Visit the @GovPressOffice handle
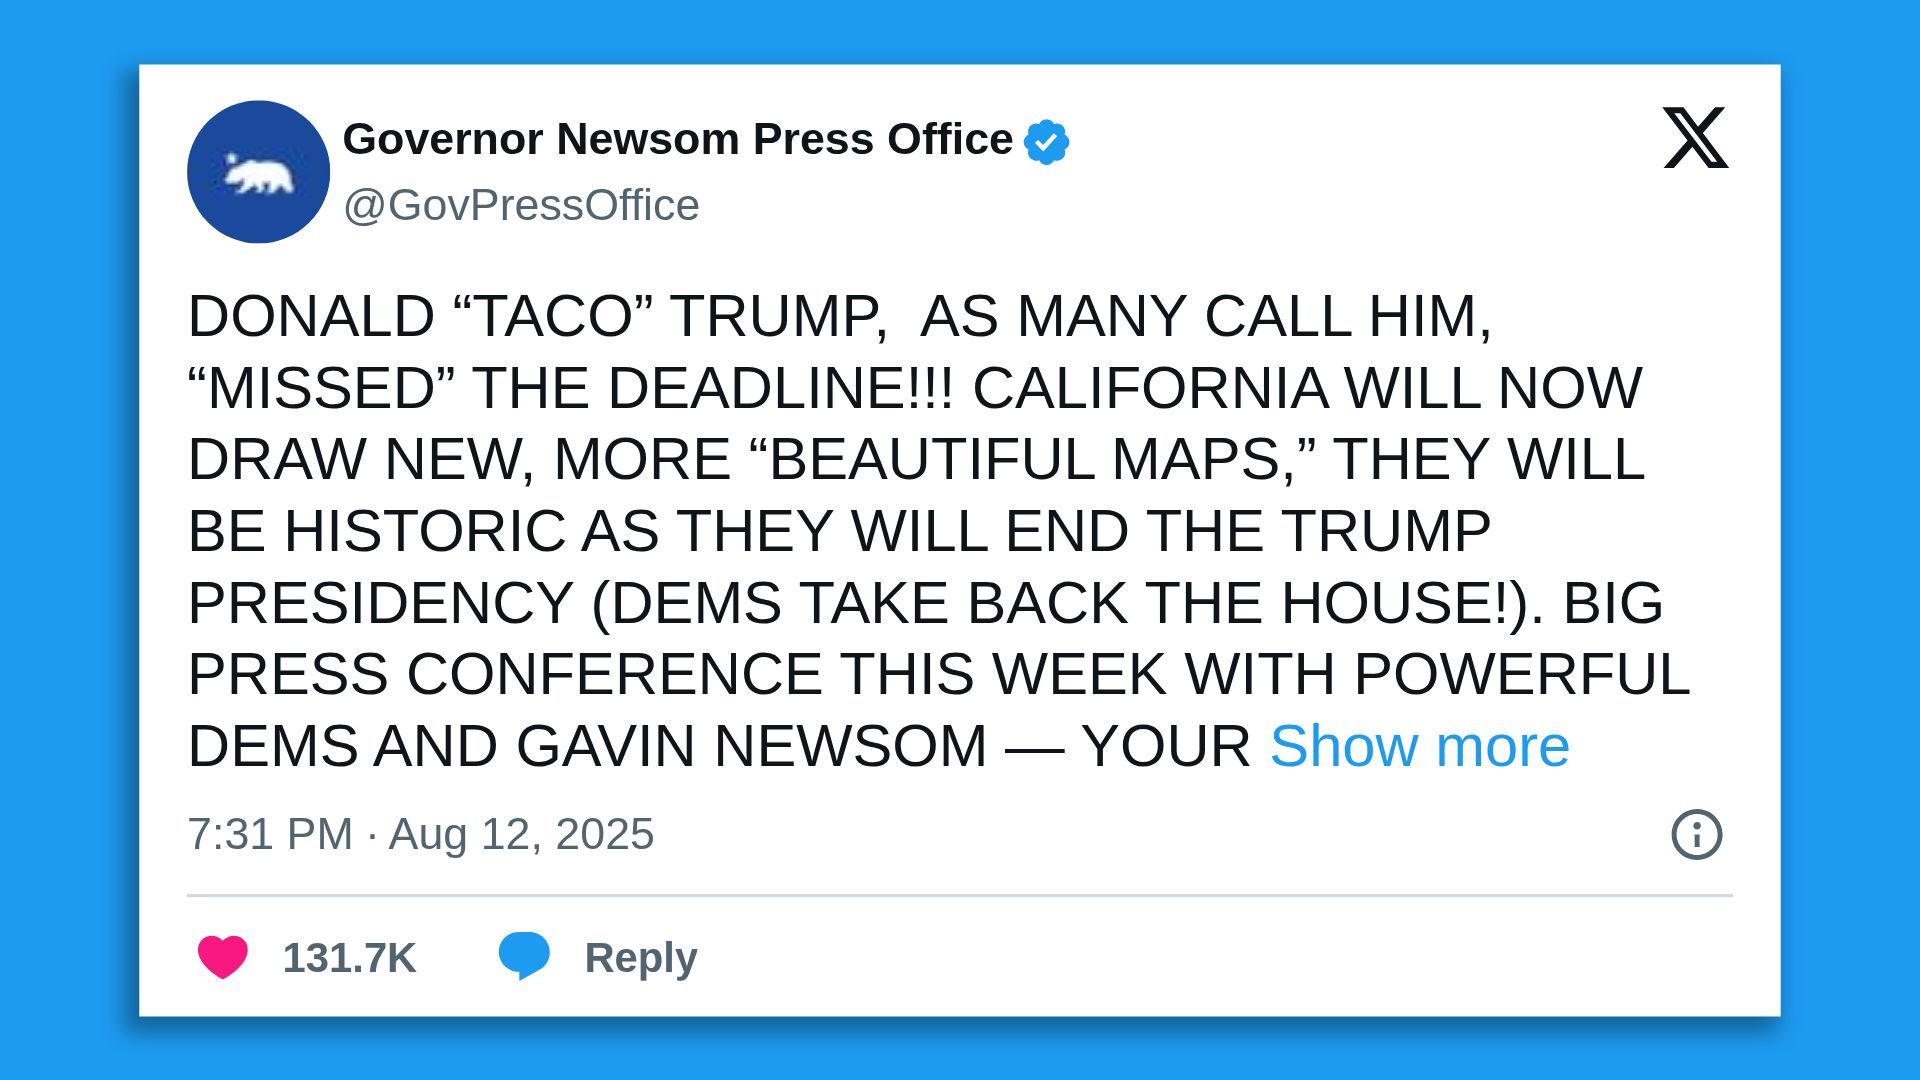Screen dimensions: 1920x1080 pos(521,205)
